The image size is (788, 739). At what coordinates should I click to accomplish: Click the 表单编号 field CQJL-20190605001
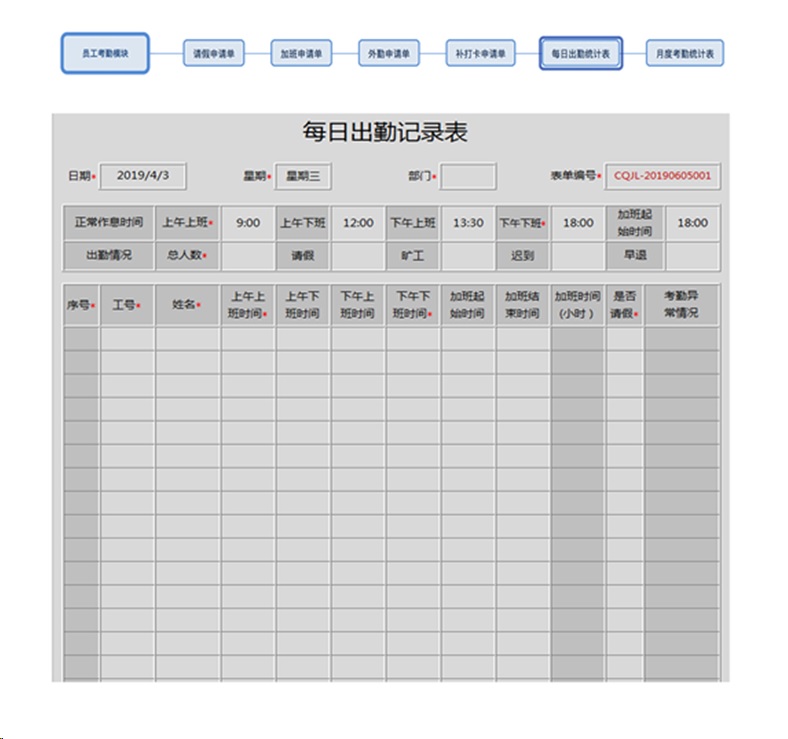[663, 176]
